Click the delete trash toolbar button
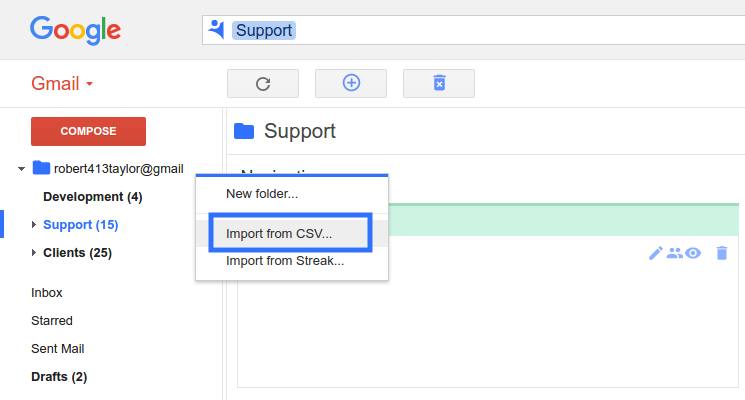The image size is (745, 400). coord(439,84)
